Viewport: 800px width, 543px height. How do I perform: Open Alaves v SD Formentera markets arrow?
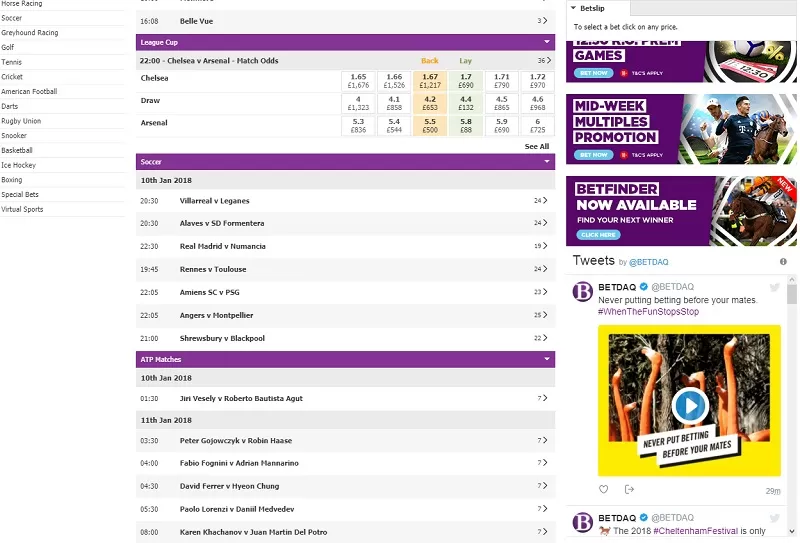(545, 223)
